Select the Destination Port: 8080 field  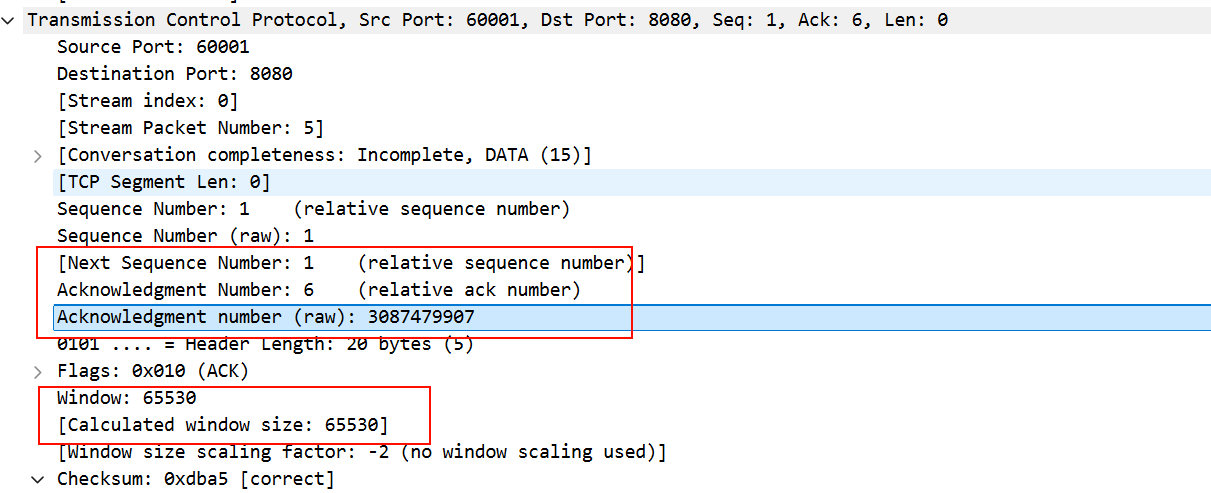(x=174, y=74)
